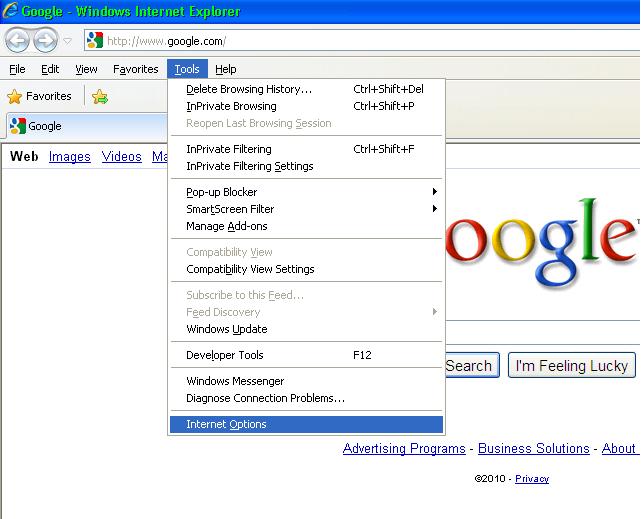Open Compatibility View Settings
The height and width of the screenshot is (519, 641).
[306, 269]
